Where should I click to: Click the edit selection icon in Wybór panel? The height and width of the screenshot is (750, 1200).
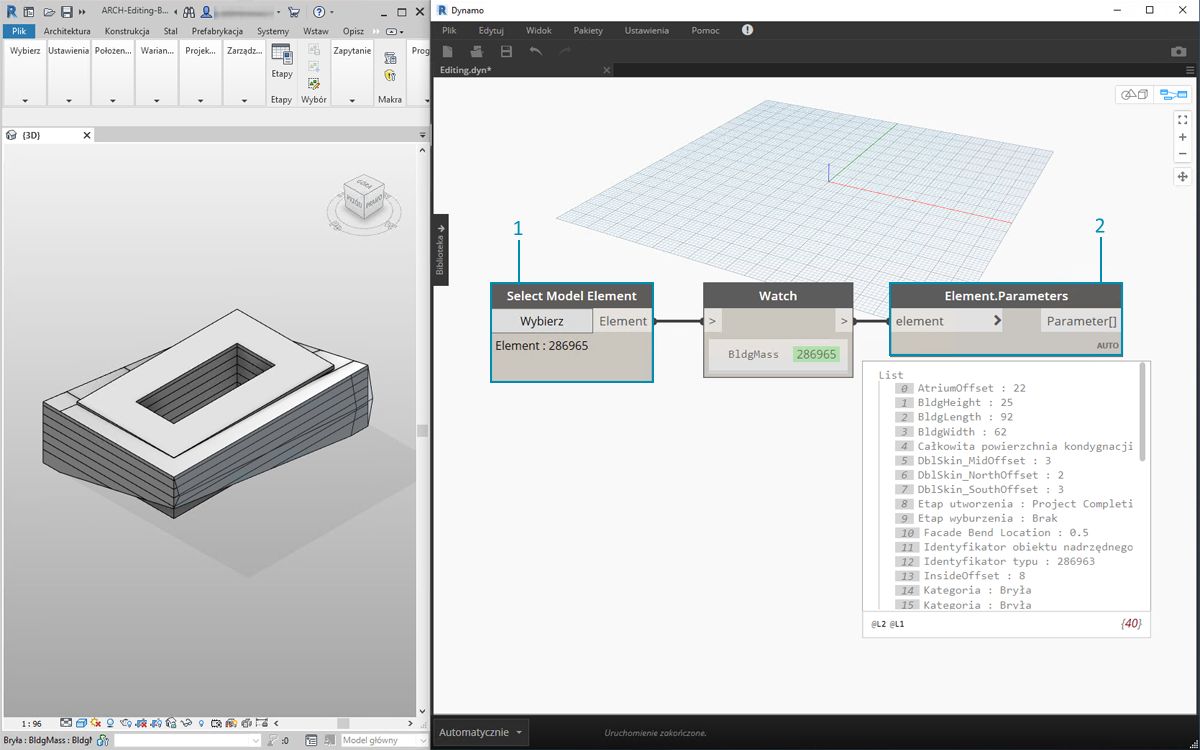314,83
